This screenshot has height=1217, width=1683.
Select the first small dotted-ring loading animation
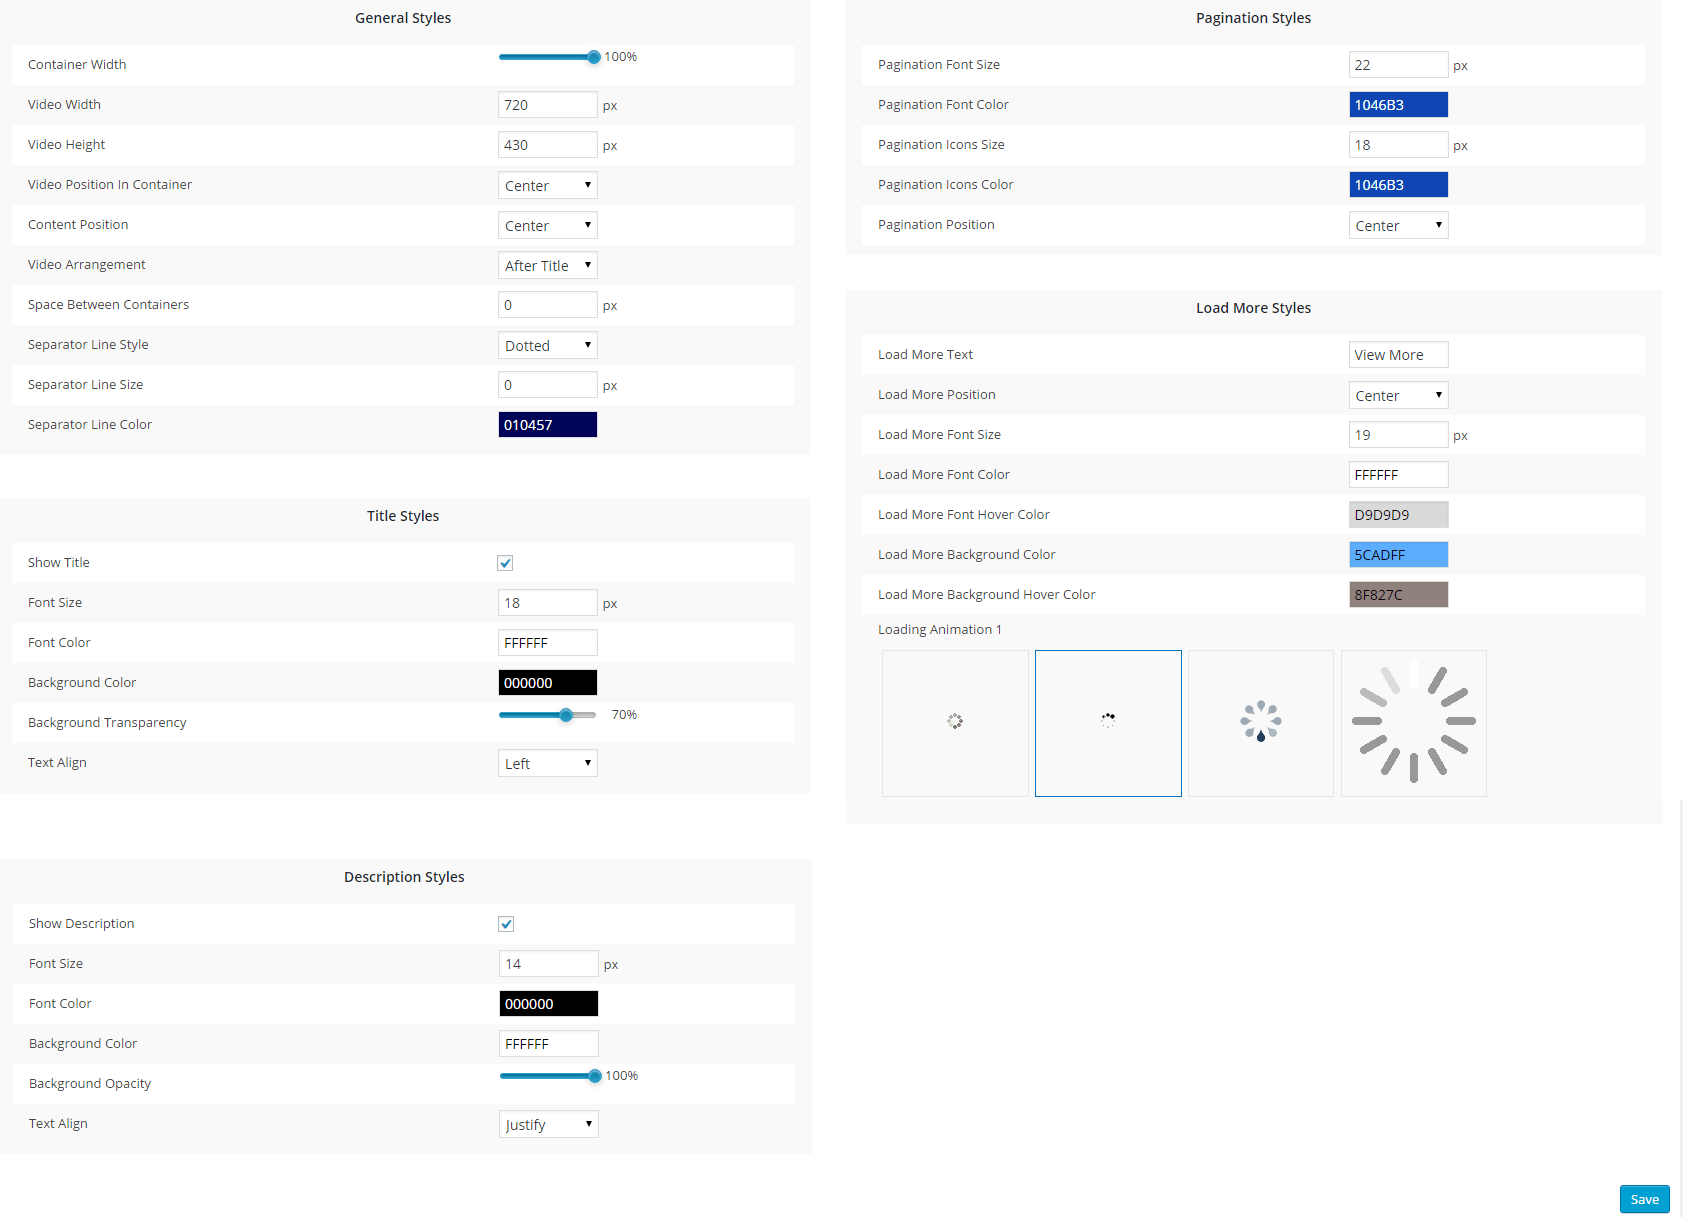[955, 723]
